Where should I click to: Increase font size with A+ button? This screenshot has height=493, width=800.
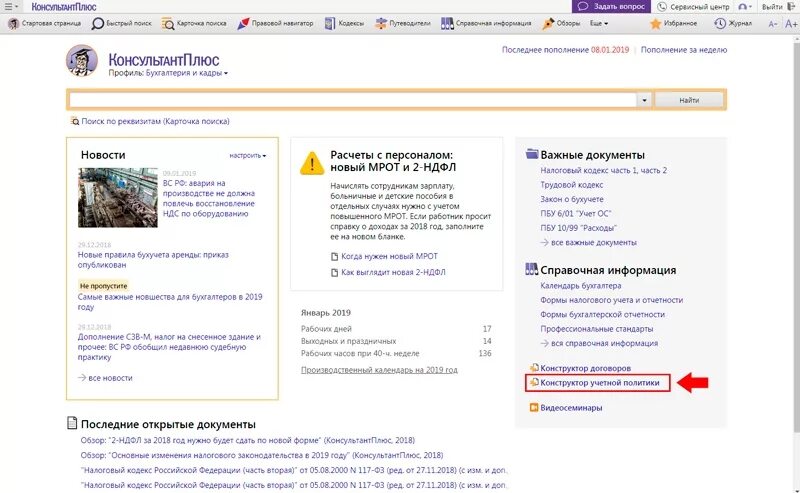[791, 24]
